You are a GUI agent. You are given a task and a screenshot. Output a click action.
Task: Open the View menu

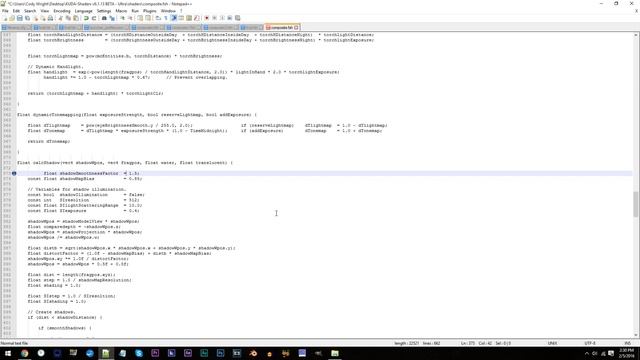tap(44, 11)
